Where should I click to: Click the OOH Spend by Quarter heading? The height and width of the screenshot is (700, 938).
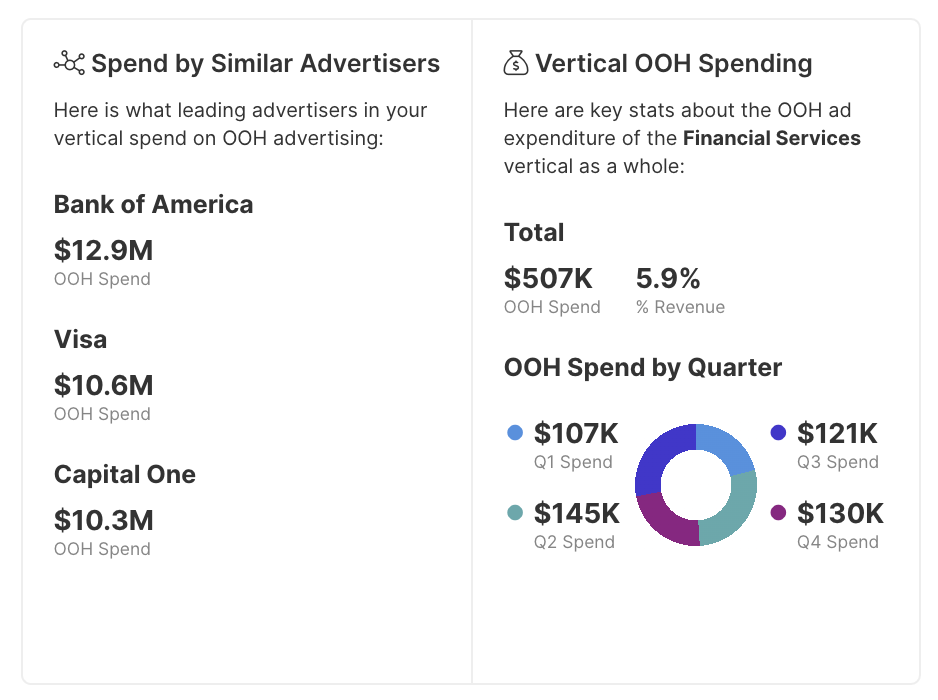point(642,368)
